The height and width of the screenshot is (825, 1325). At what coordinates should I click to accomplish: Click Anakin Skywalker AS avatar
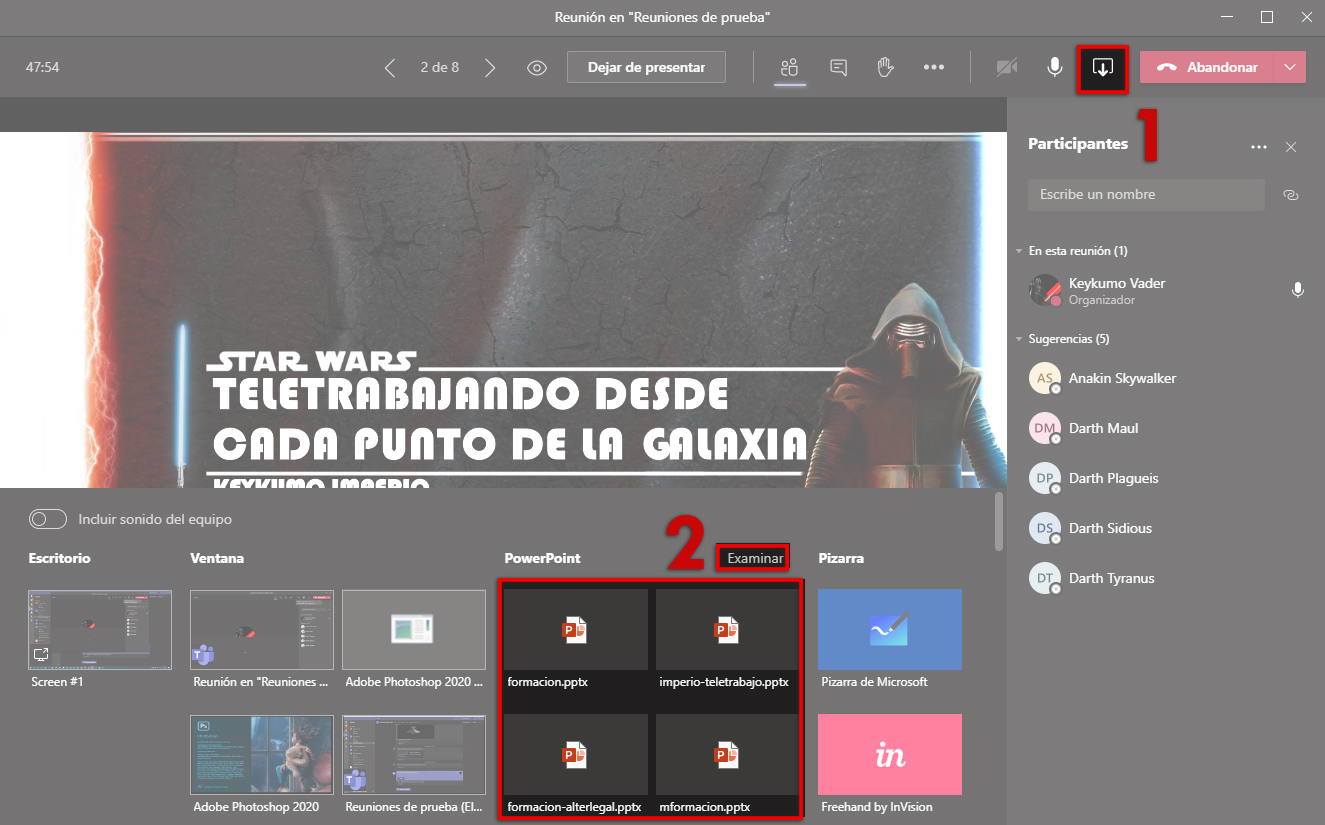tap(1044, 378)
